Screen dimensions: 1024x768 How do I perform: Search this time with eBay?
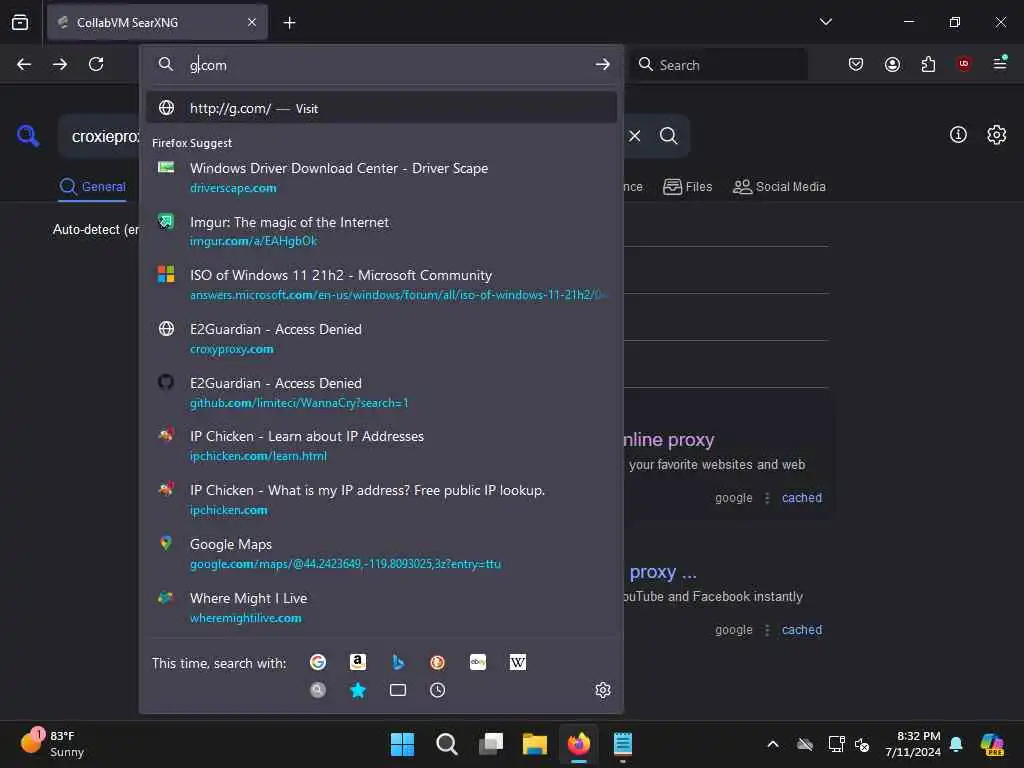tap(477, 662)
